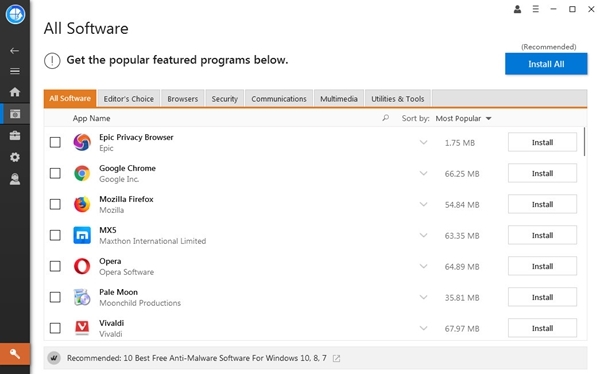The width and height of the screenshot is (600, 374).
Task: Click the Moonchild Productions publisher text
Action: (140, 303)
